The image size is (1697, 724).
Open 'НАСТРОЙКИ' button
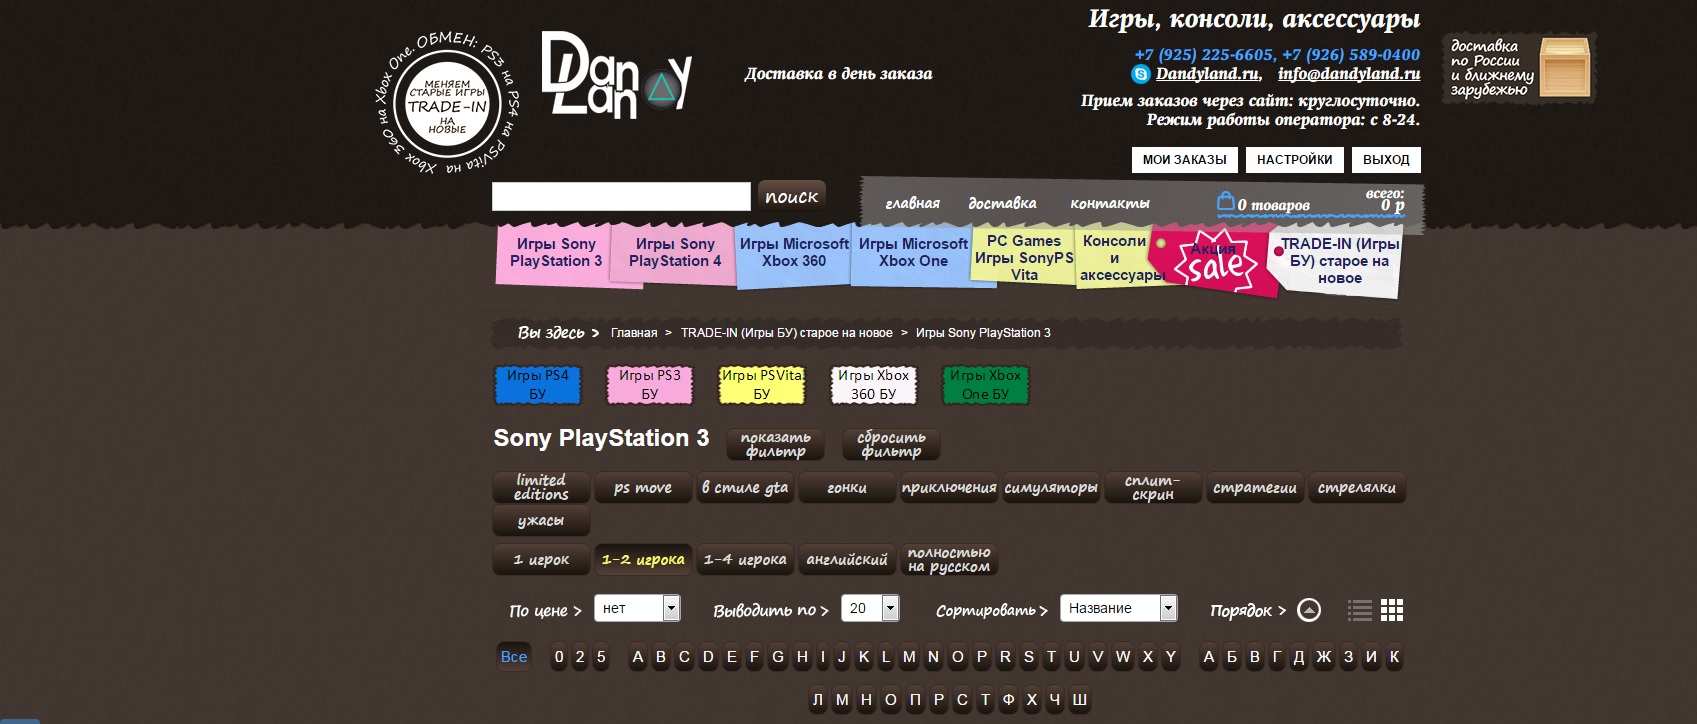1294,160
